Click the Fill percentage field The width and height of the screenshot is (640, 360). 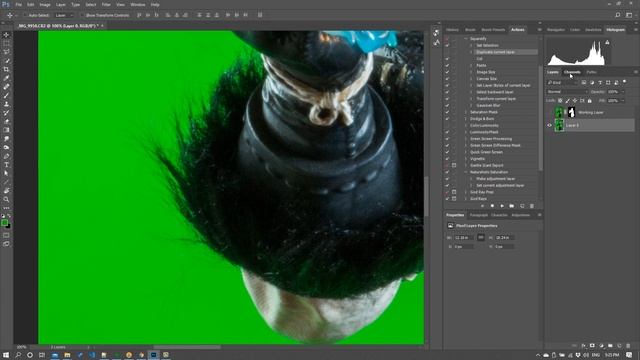[x=613, y=100]
